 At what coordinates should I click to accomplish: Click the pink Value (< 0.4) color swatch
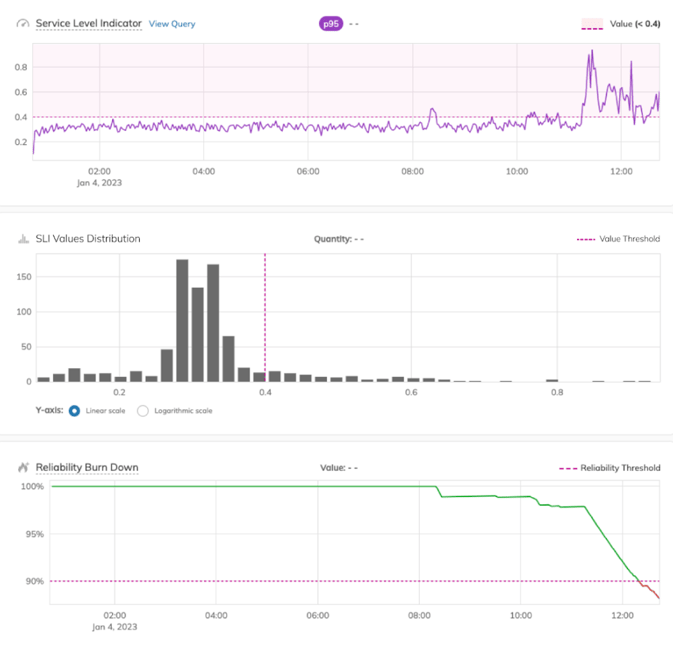coord(591,21)
